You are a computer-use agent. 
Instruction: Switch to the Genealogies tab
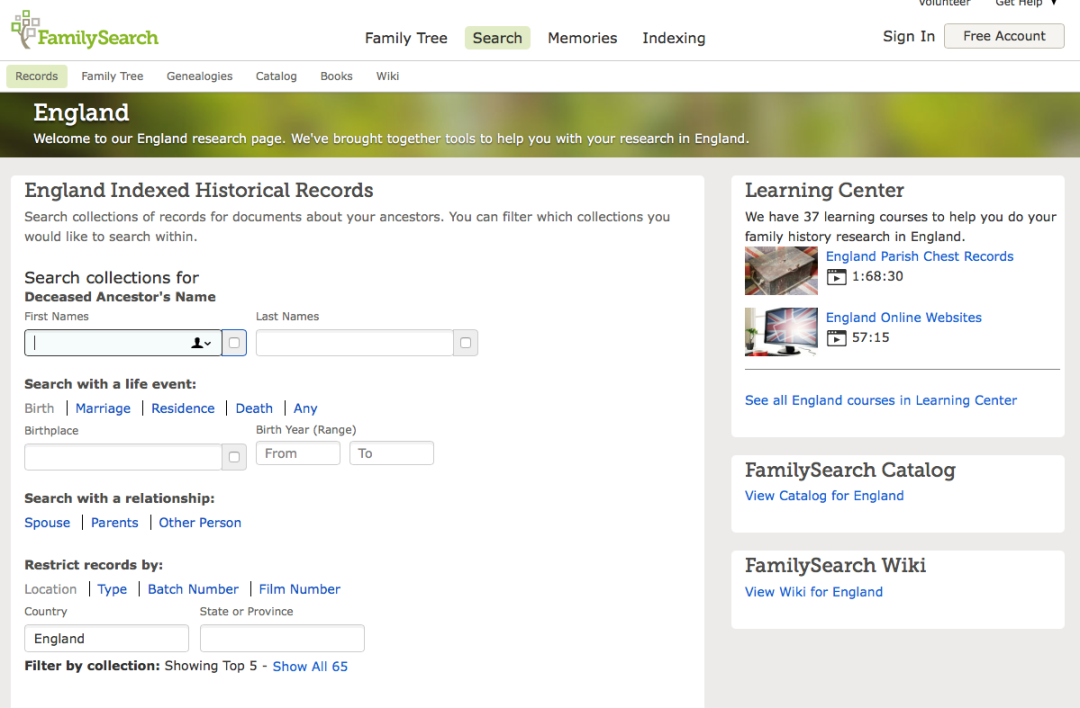199,76
